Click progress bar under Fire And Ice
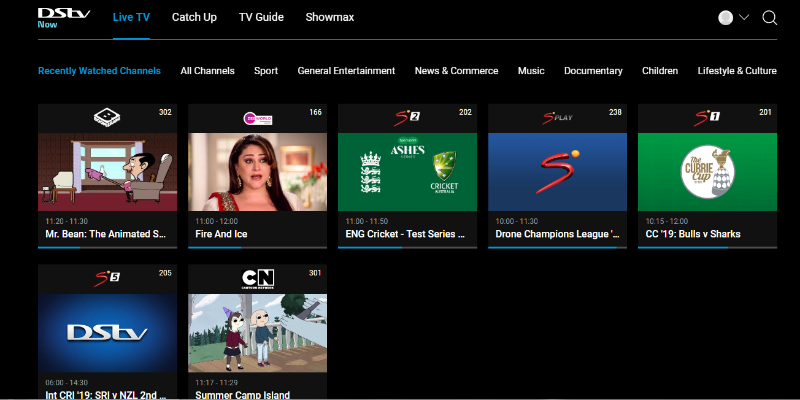The height and width of the screenshot is (400, 800). (x=258, y=247)
